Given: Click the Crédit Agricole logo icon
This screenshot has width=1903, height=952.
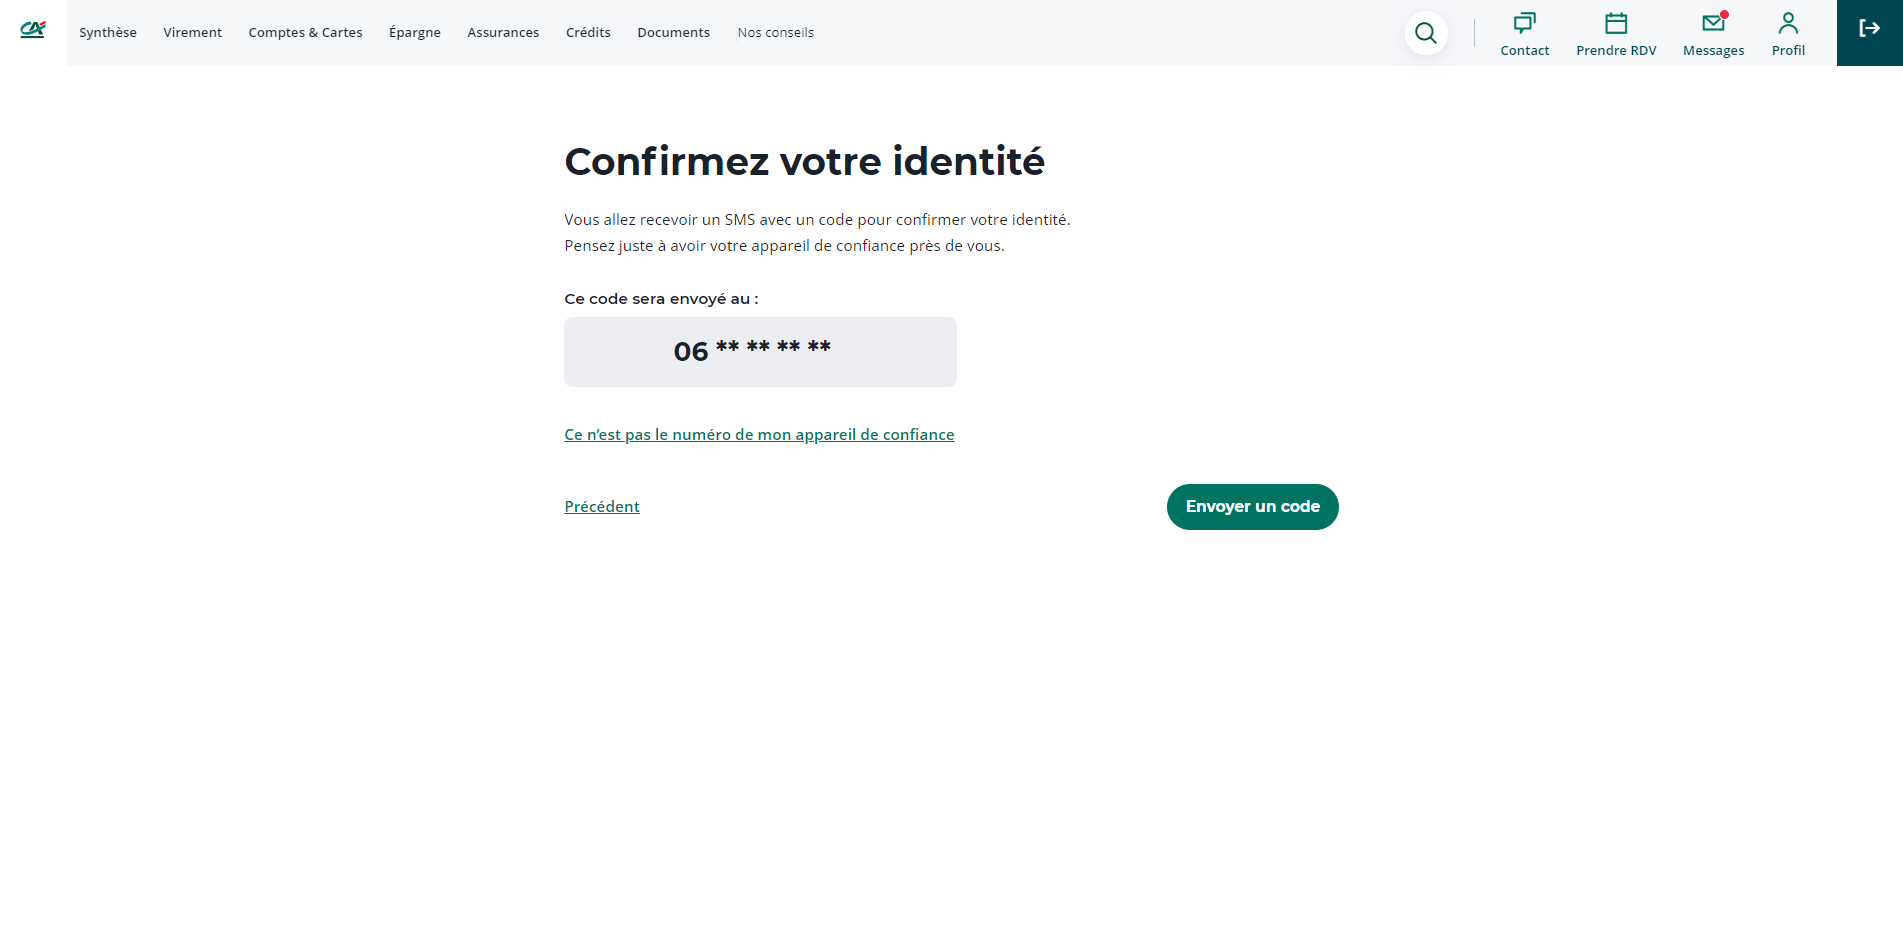Looking at the screenshot, I should 33,30.
